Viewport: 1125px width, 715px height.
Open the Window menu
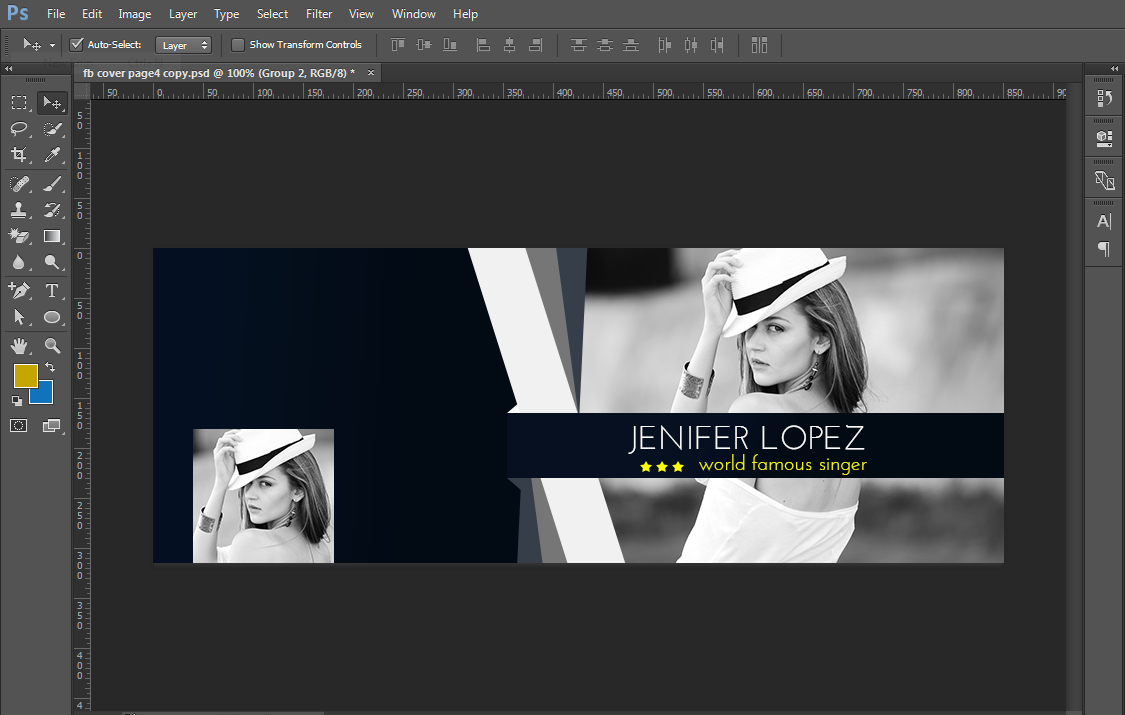414,14
